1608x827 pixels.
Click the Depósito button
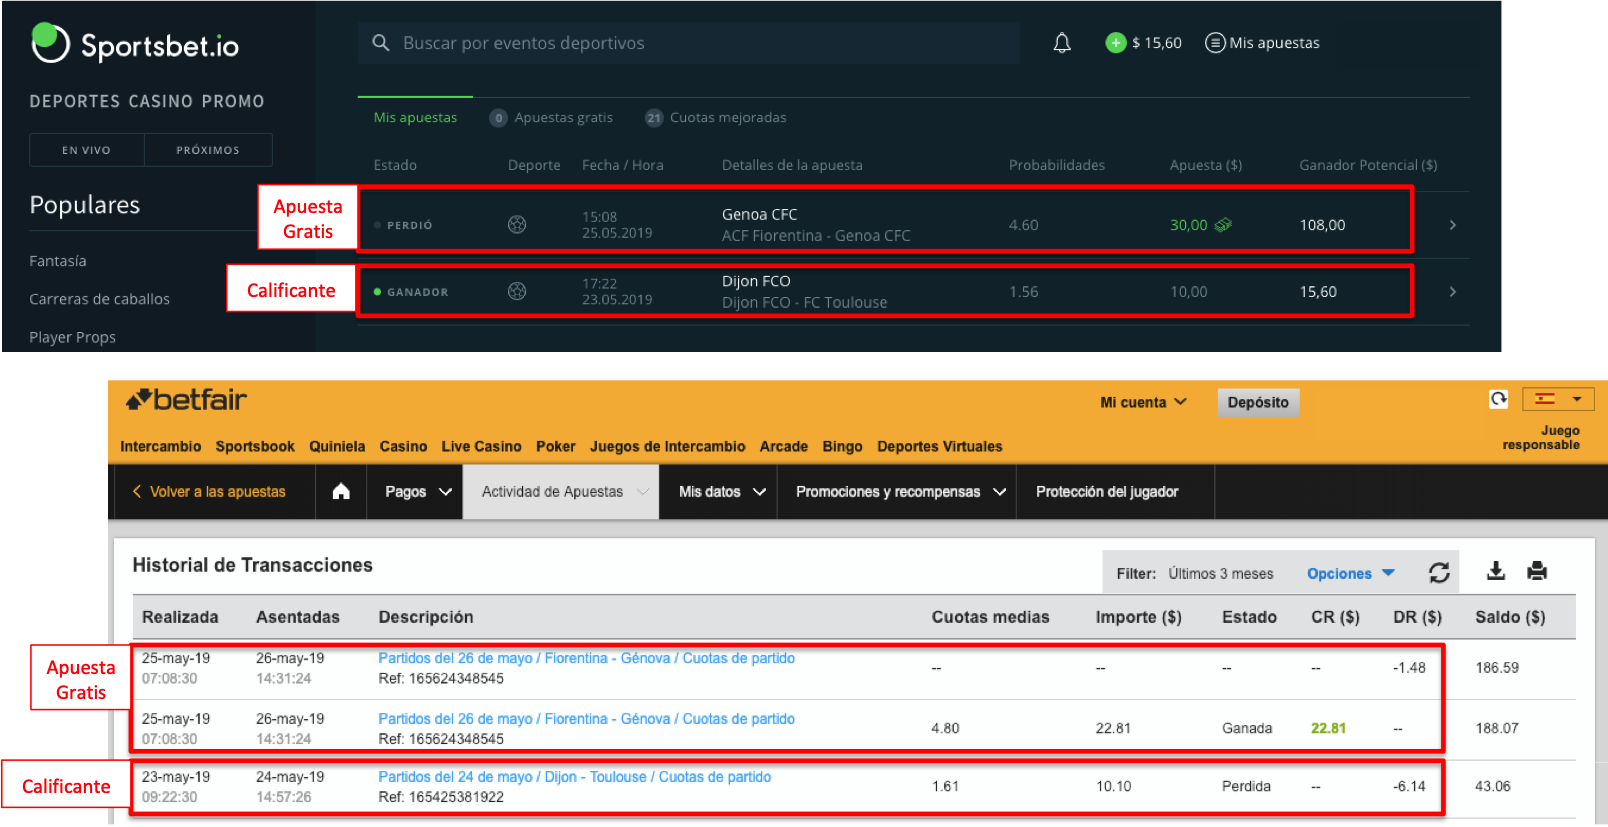click(x=1258, y=402)
